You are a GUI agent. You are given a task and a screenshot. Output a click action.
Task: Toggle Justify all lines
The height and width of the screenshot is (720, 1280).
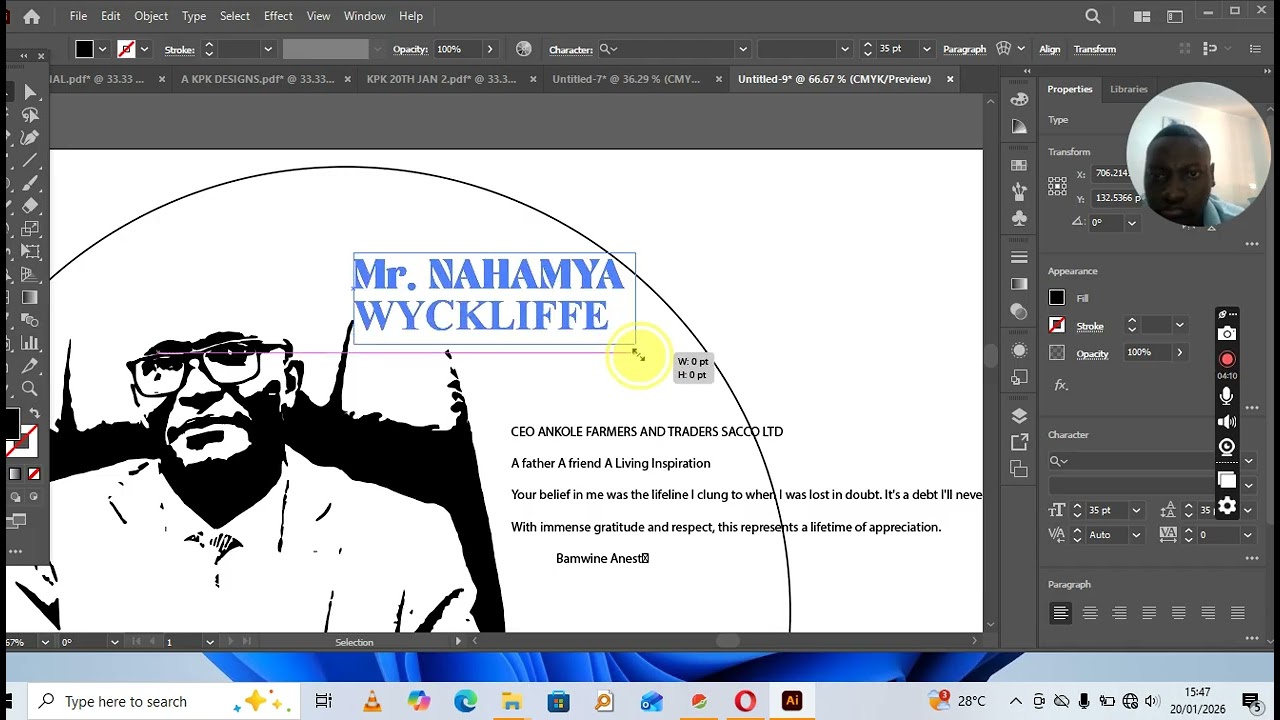click(x=1238, y=613)
